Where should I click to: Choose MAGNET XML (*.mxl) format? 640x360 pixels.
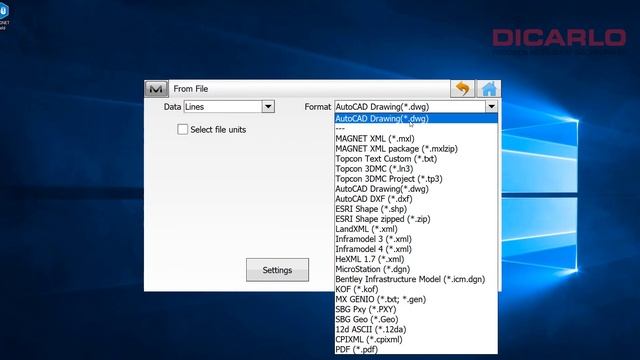coord(416,139)
